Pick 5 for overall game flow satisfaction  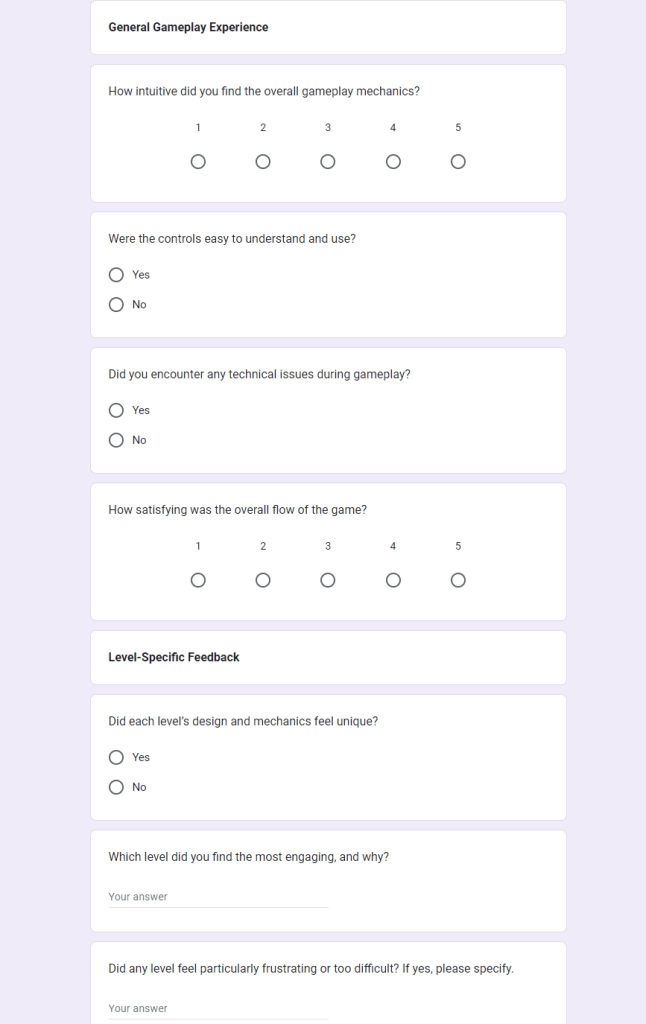point(458,580)
